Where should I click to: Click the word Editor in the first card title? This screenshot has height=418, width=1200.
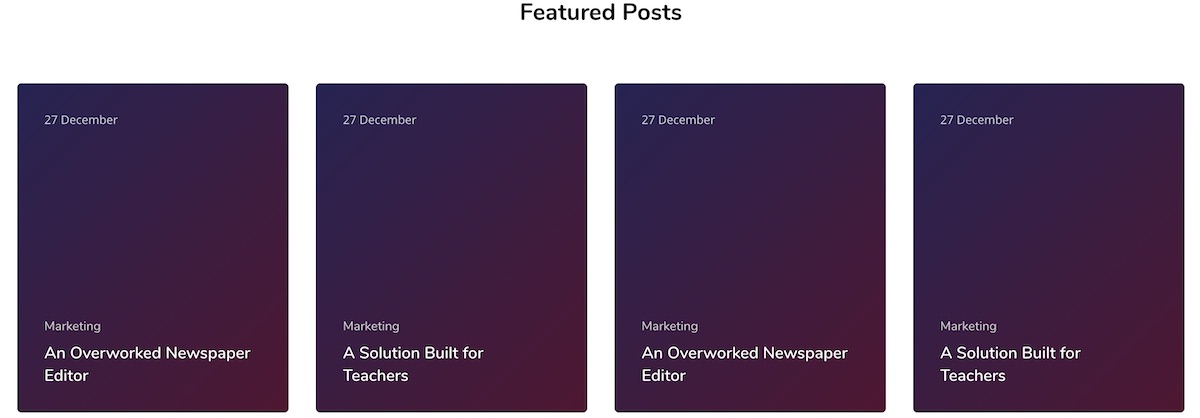66,376
